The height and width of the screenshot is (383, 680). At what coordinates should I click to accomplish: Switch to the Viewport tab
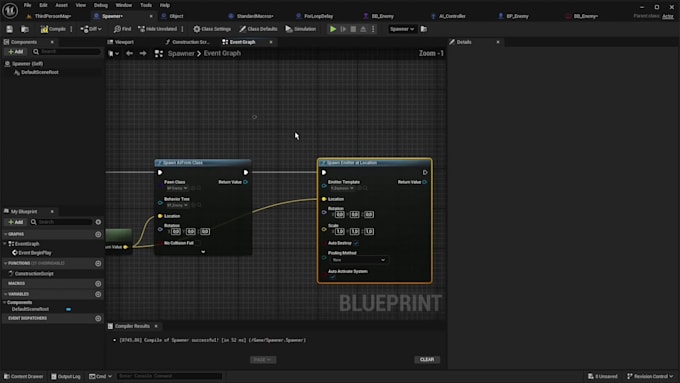point(124,42)
